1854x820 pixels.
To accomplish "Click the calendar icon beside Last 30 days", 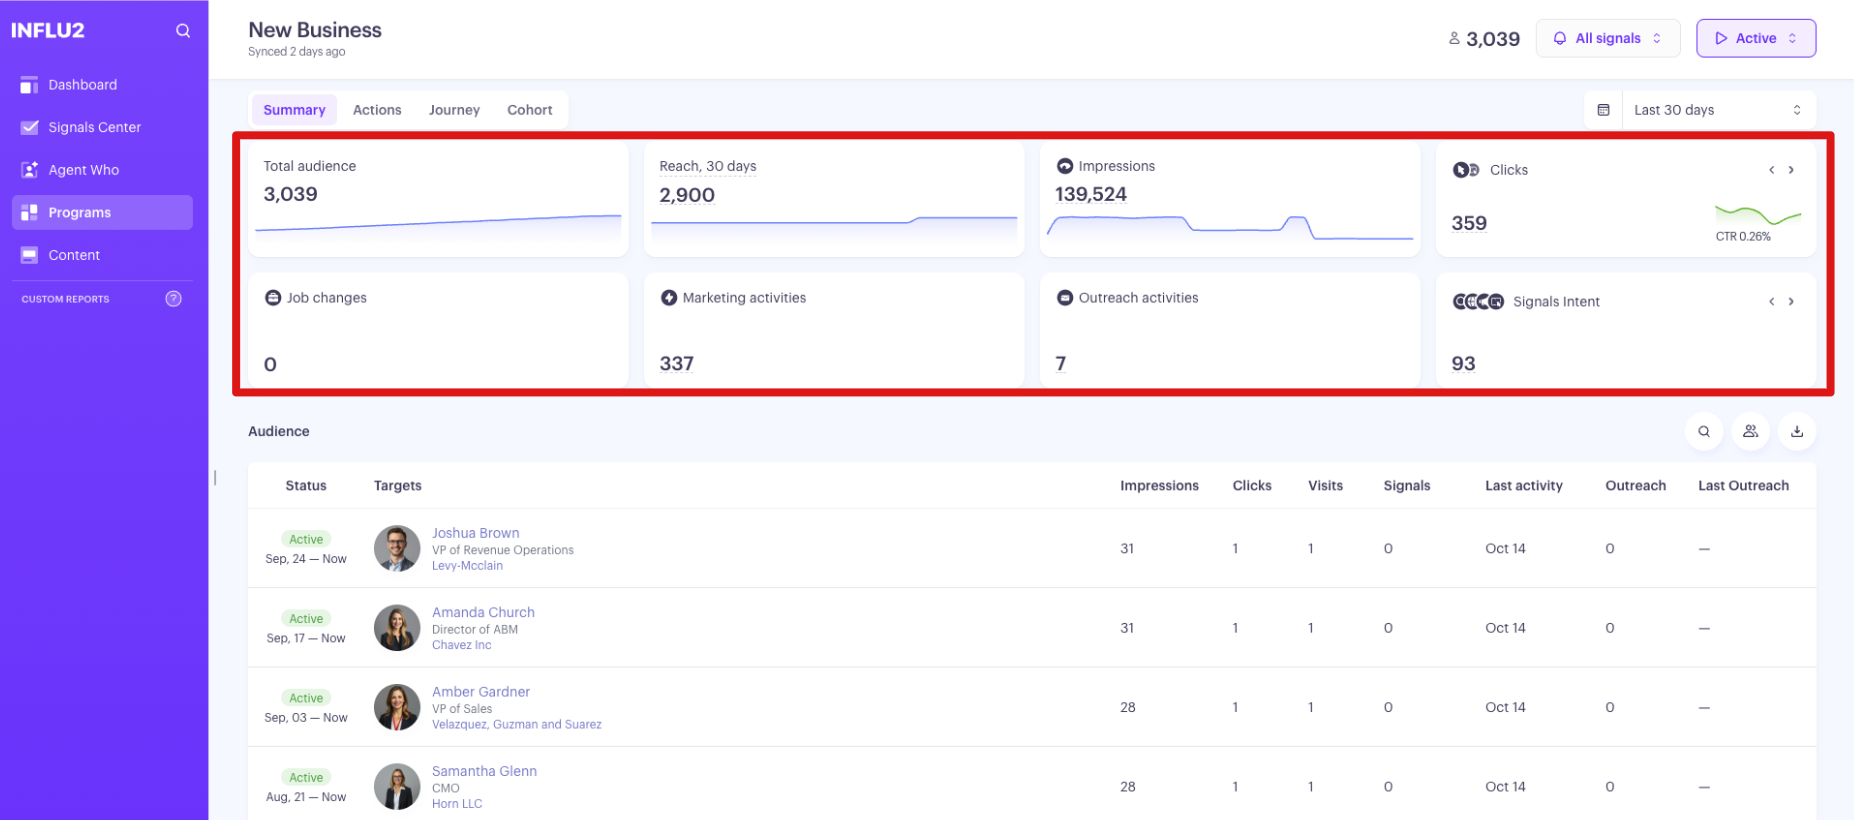I will pos(1603,110).
